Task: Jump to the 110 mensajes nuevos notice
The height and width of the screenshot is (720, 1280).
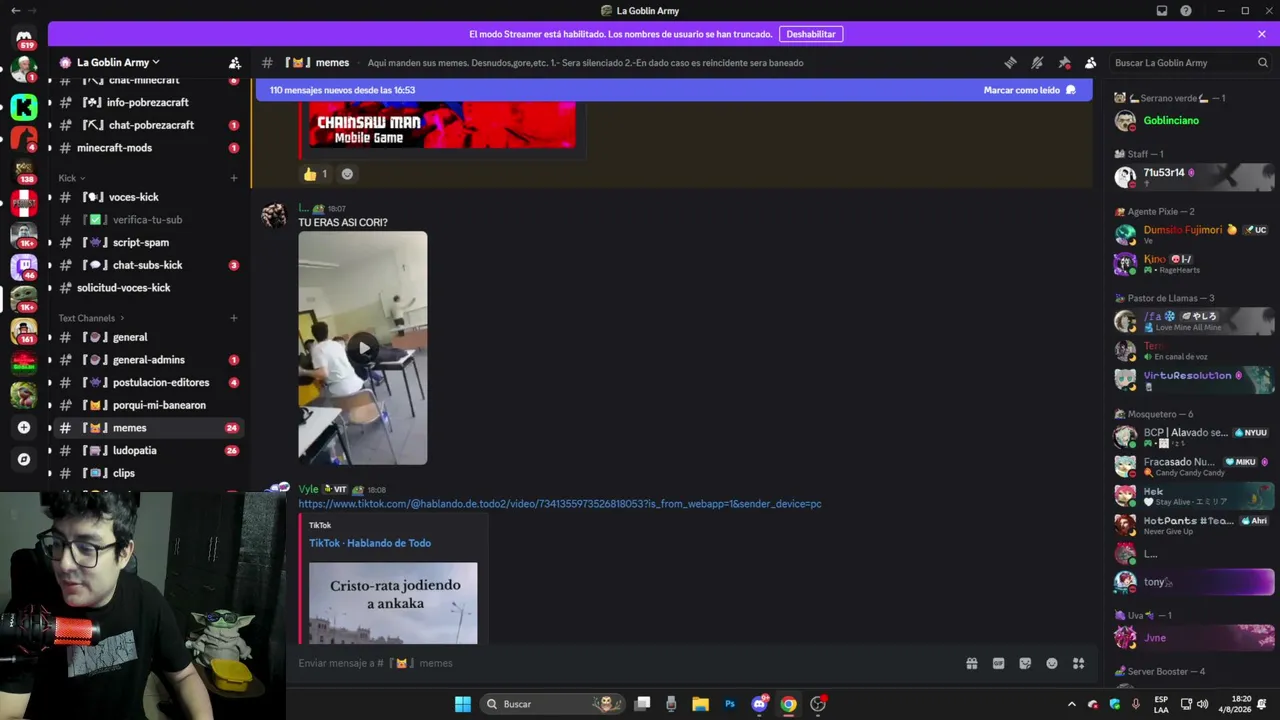Action: tap(342, 90)
